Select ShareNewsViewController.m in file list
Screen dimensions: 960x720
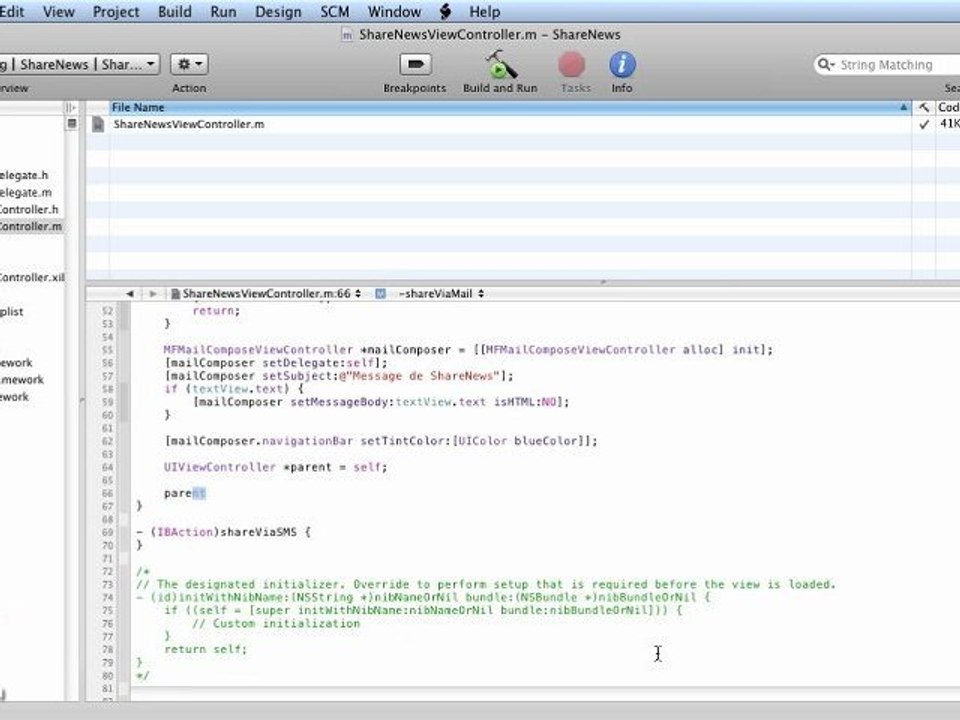pos(189,124)
